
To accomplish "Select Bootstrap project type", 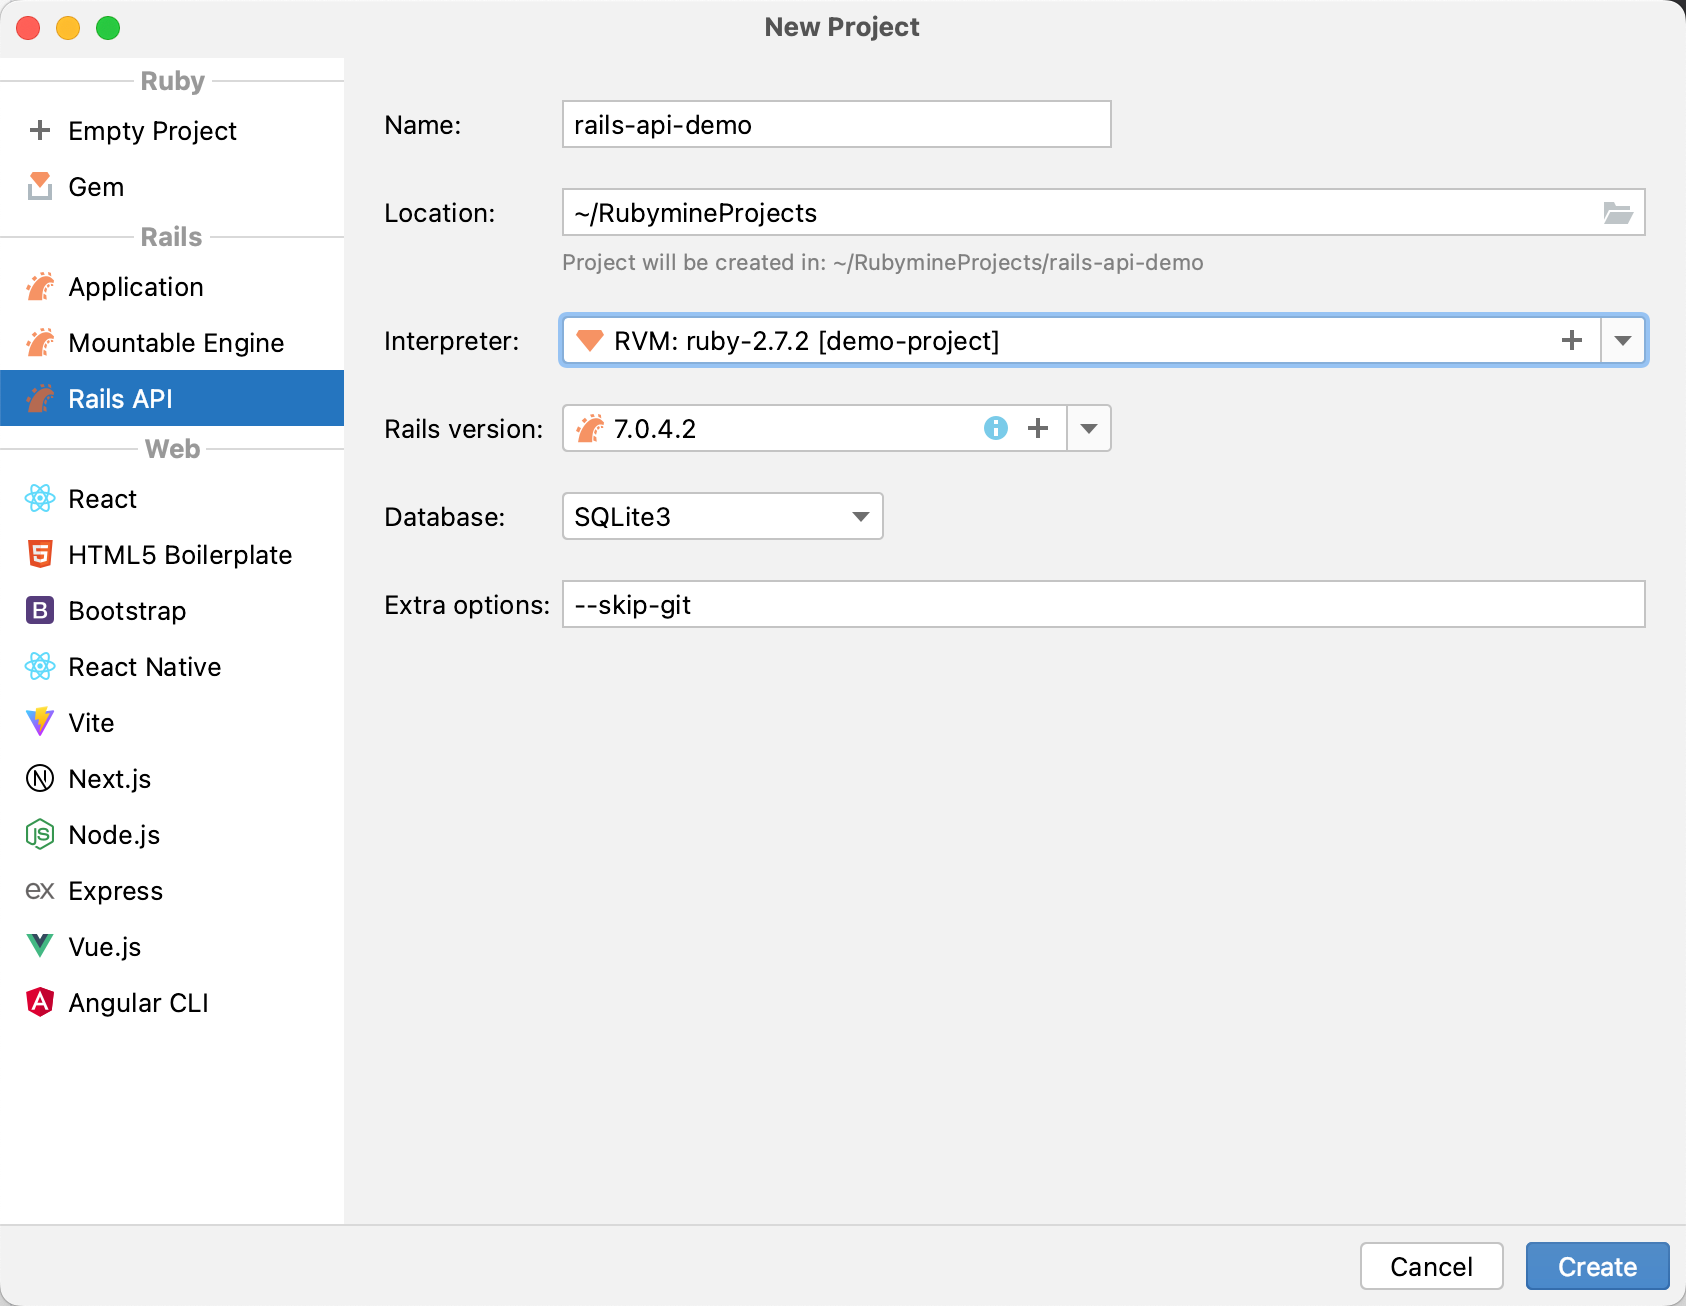I will tap(172, 610).
